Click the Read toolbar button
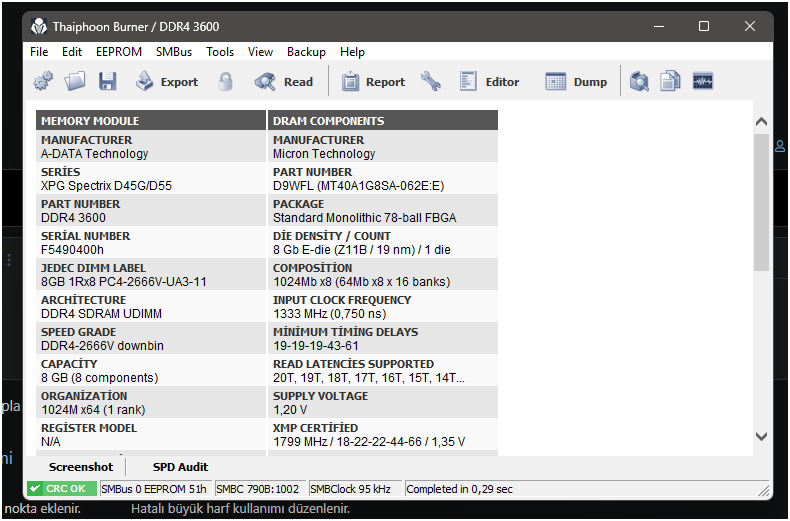This screenshot has height=521, width=790. (x=284, y=82)
